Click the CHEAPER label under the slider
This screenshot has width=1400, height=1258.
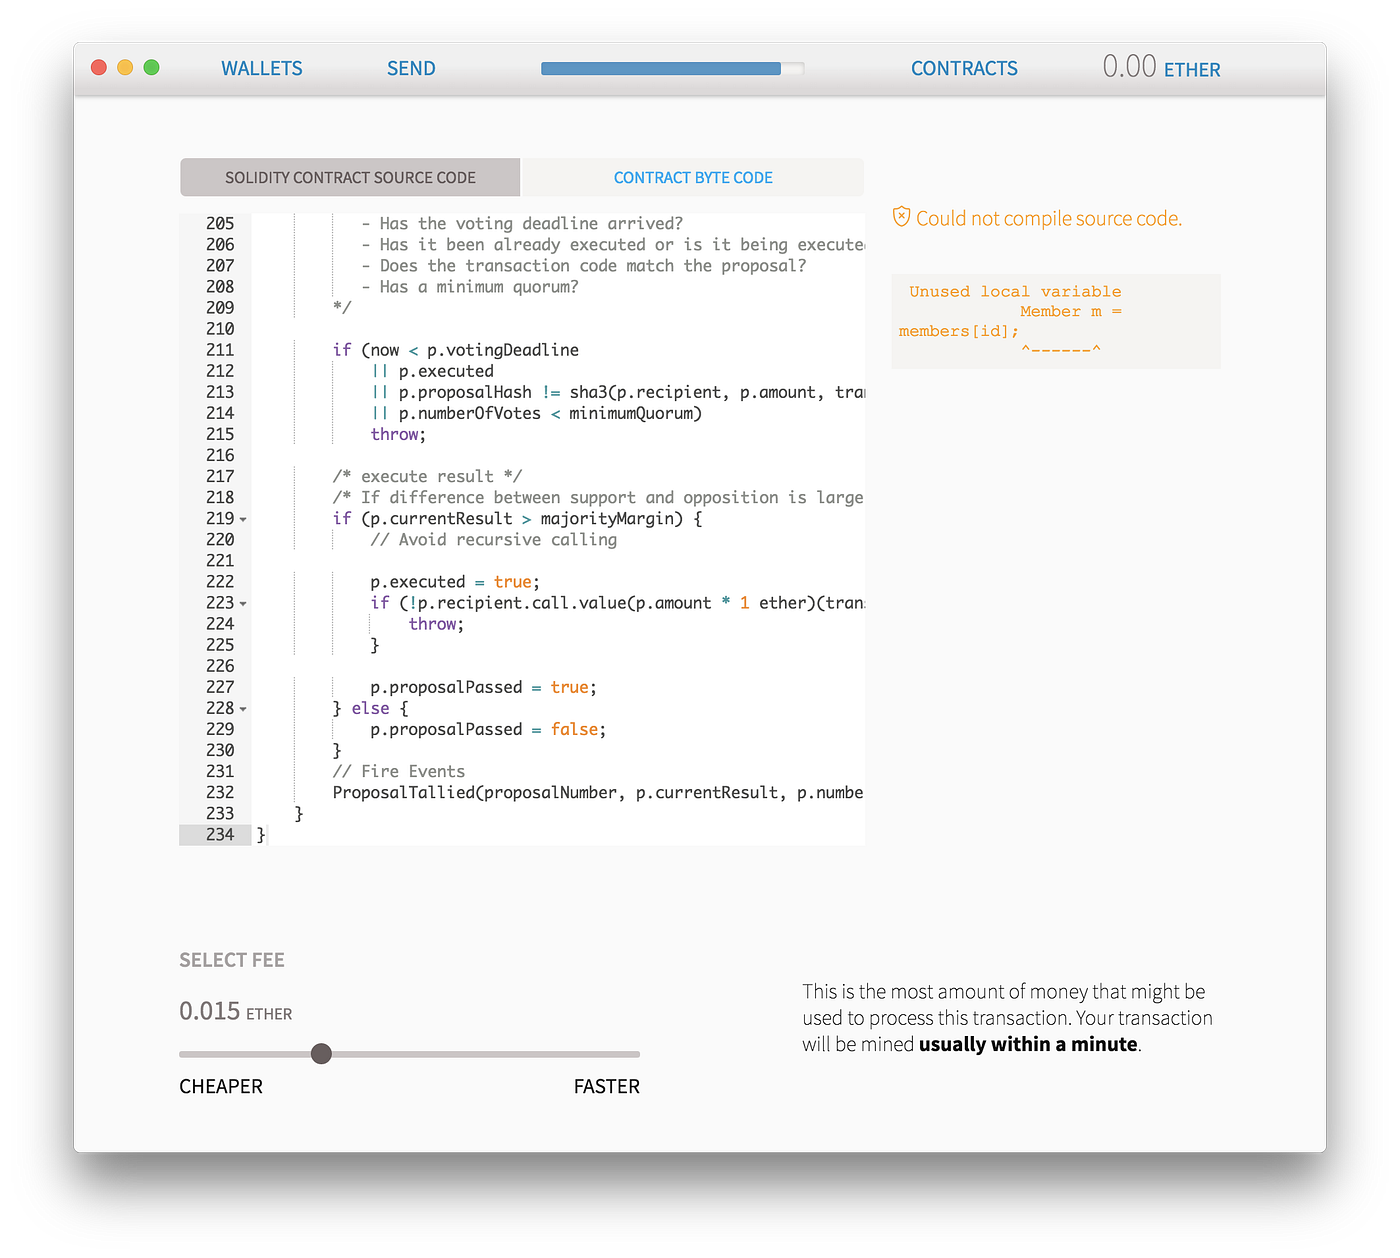221,1086
